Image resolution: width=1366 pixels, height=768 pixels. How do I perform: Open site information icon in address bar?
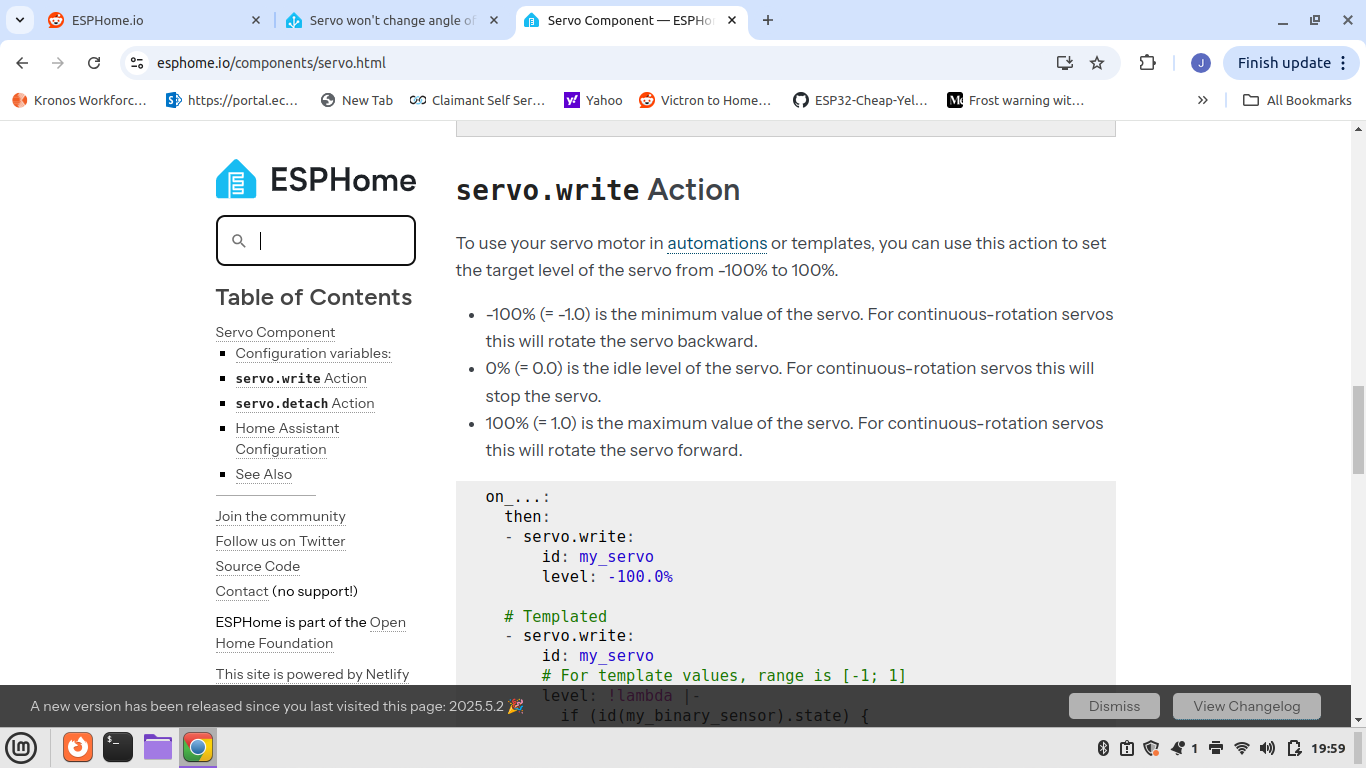138,63
